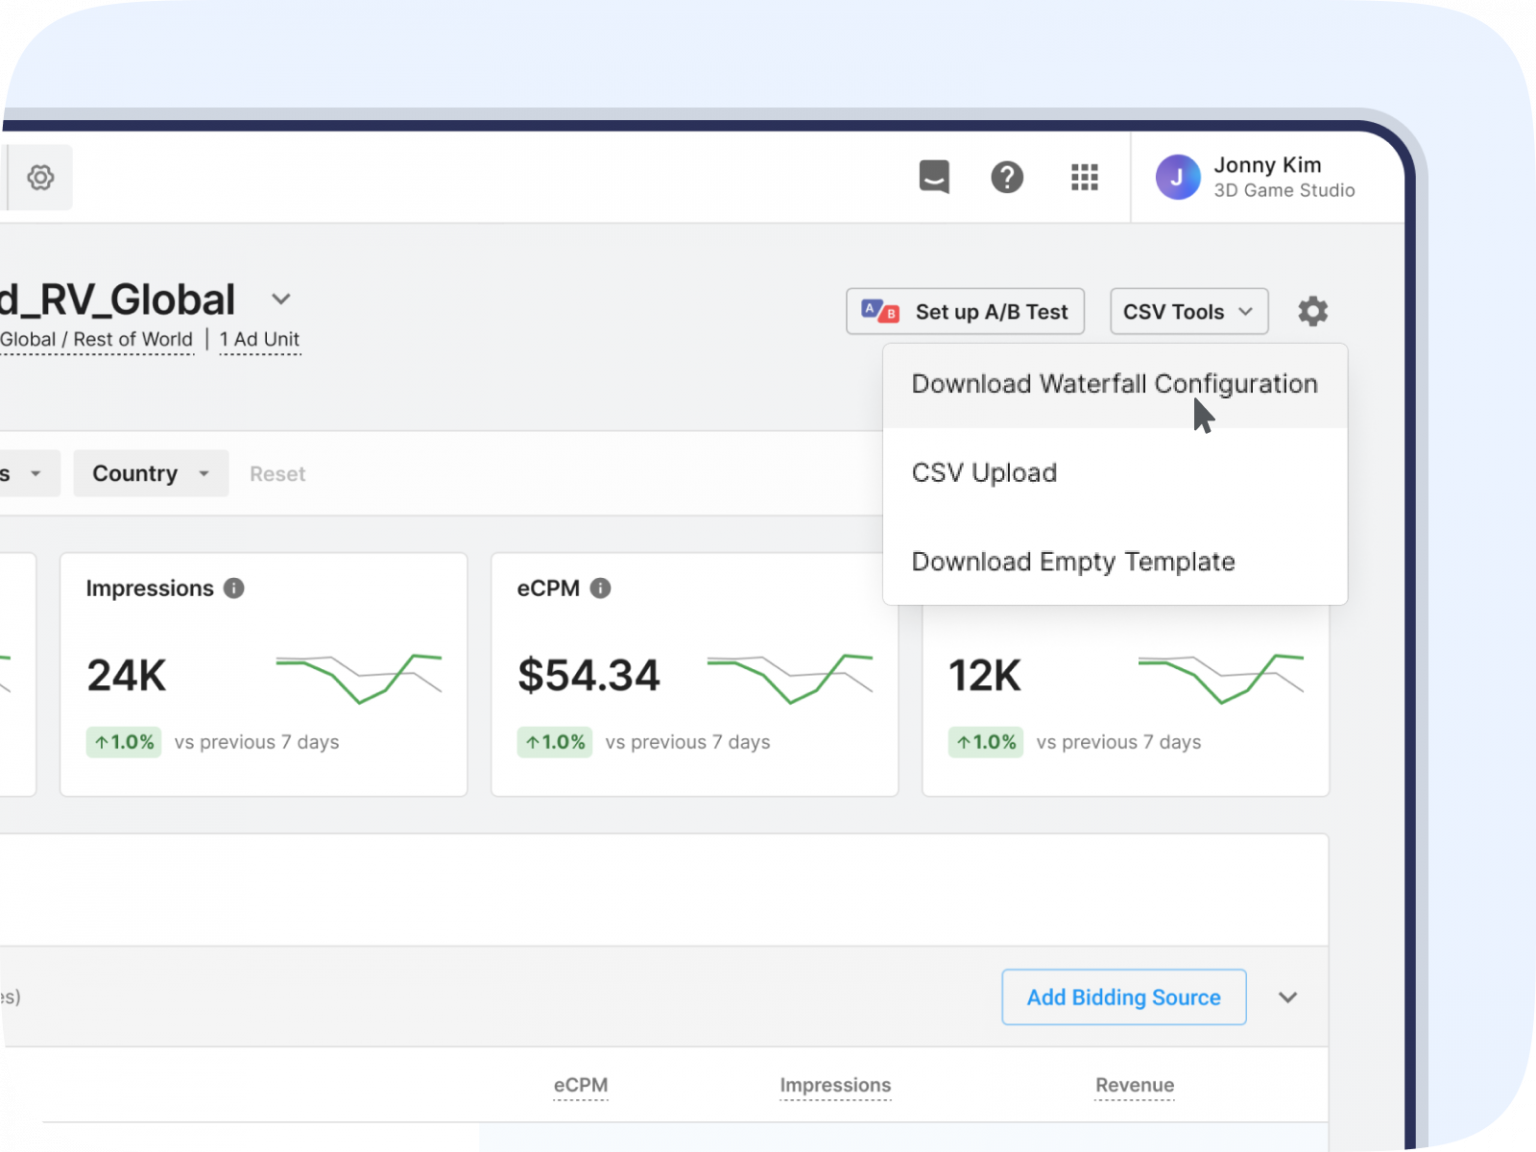Select Download Waterfall Configuration
The image size is (1536, 1152).
coord(1114,385)
